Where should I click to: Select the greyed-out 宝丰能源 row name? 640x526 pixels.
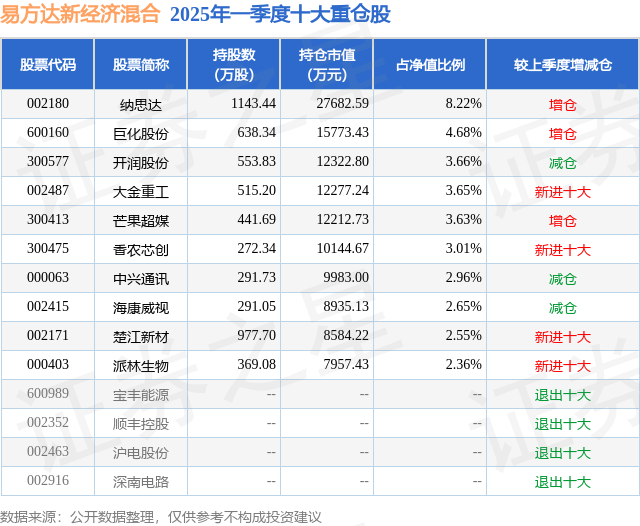click(141, 395)
